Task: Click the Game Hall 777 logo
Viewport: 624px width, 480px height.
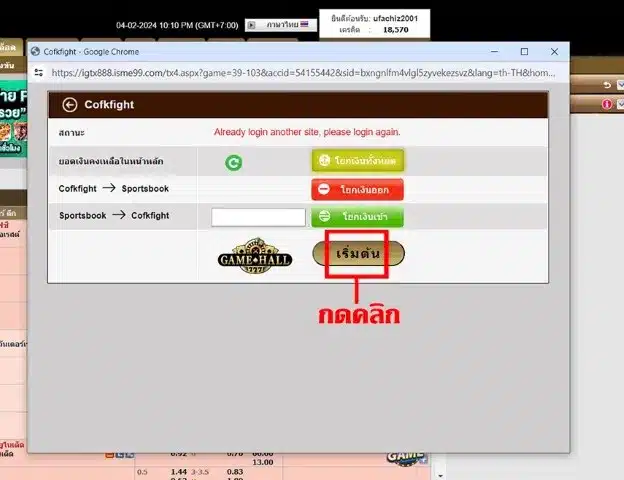Action: pyautogui.click(x=255, y=256)
